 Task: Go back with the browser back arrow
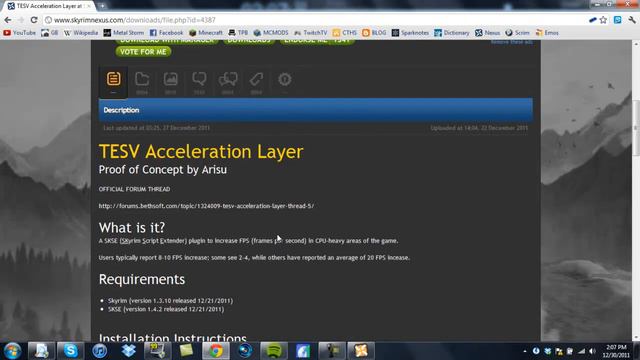tap(8, 20)
